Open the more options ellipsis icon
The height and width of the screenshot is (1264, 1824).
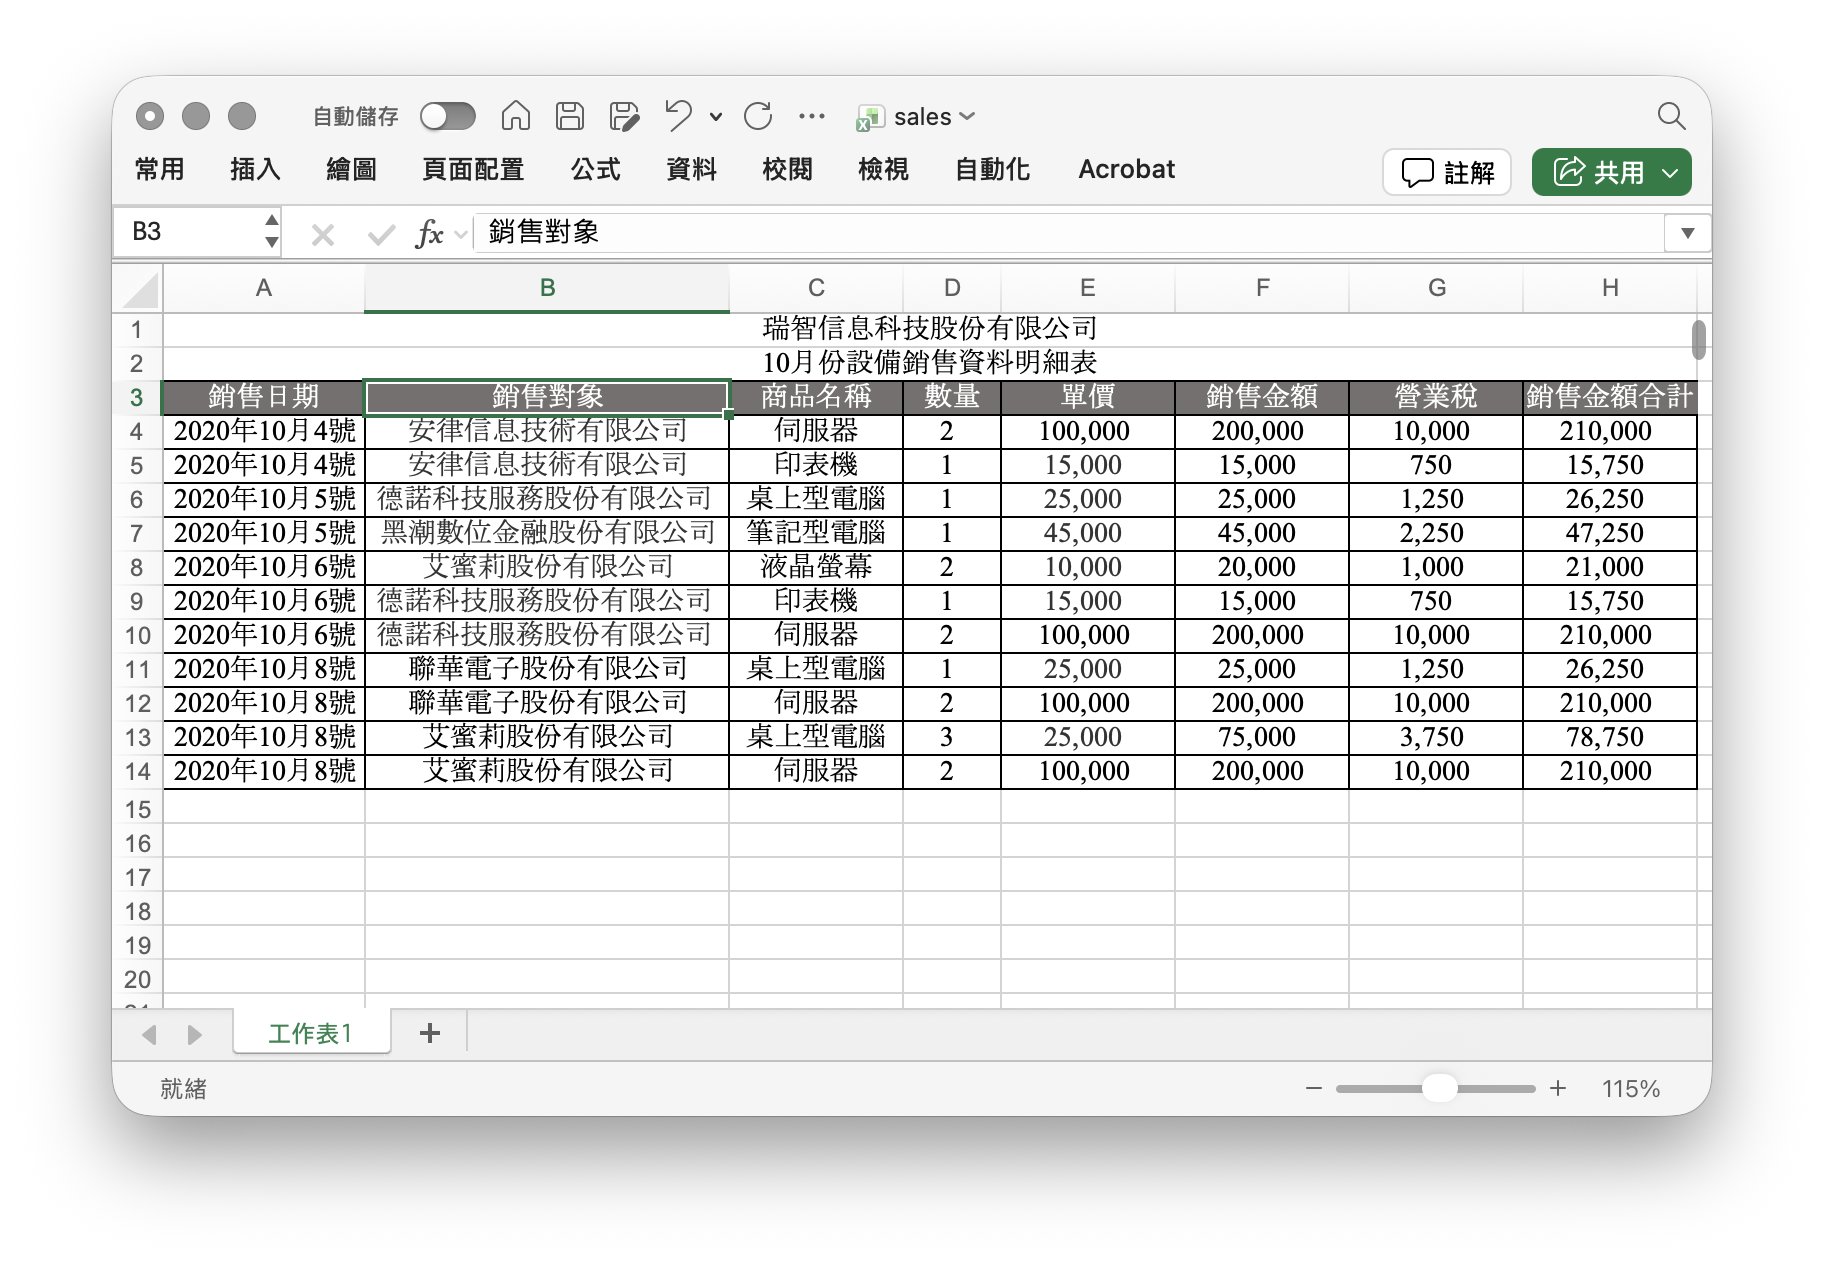[x=812, y=116]
